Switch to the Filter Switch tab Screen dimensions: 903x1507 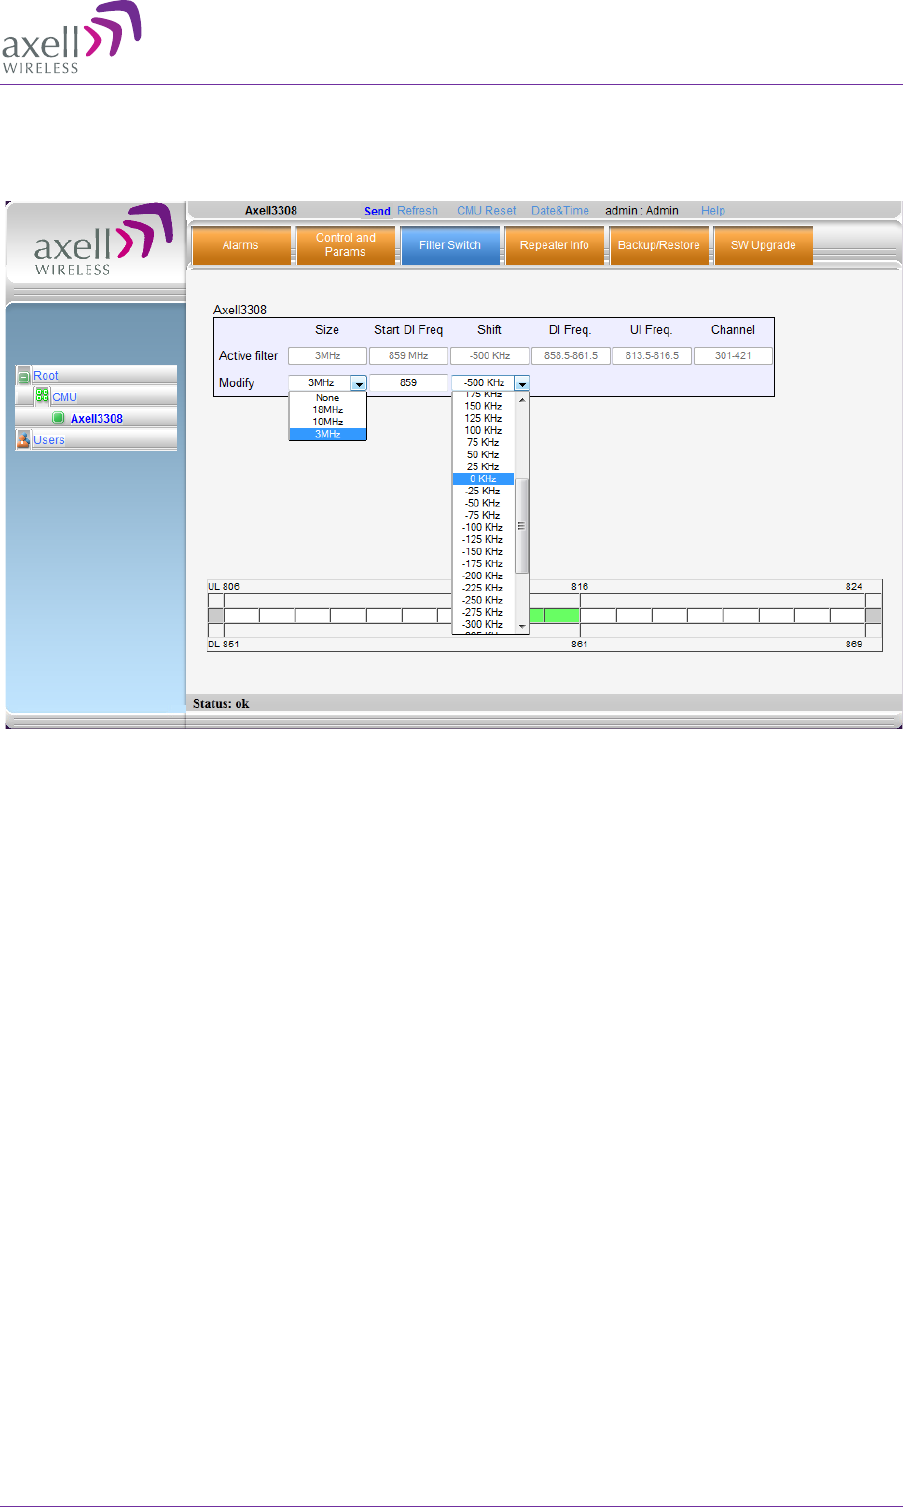pos(450,245)
